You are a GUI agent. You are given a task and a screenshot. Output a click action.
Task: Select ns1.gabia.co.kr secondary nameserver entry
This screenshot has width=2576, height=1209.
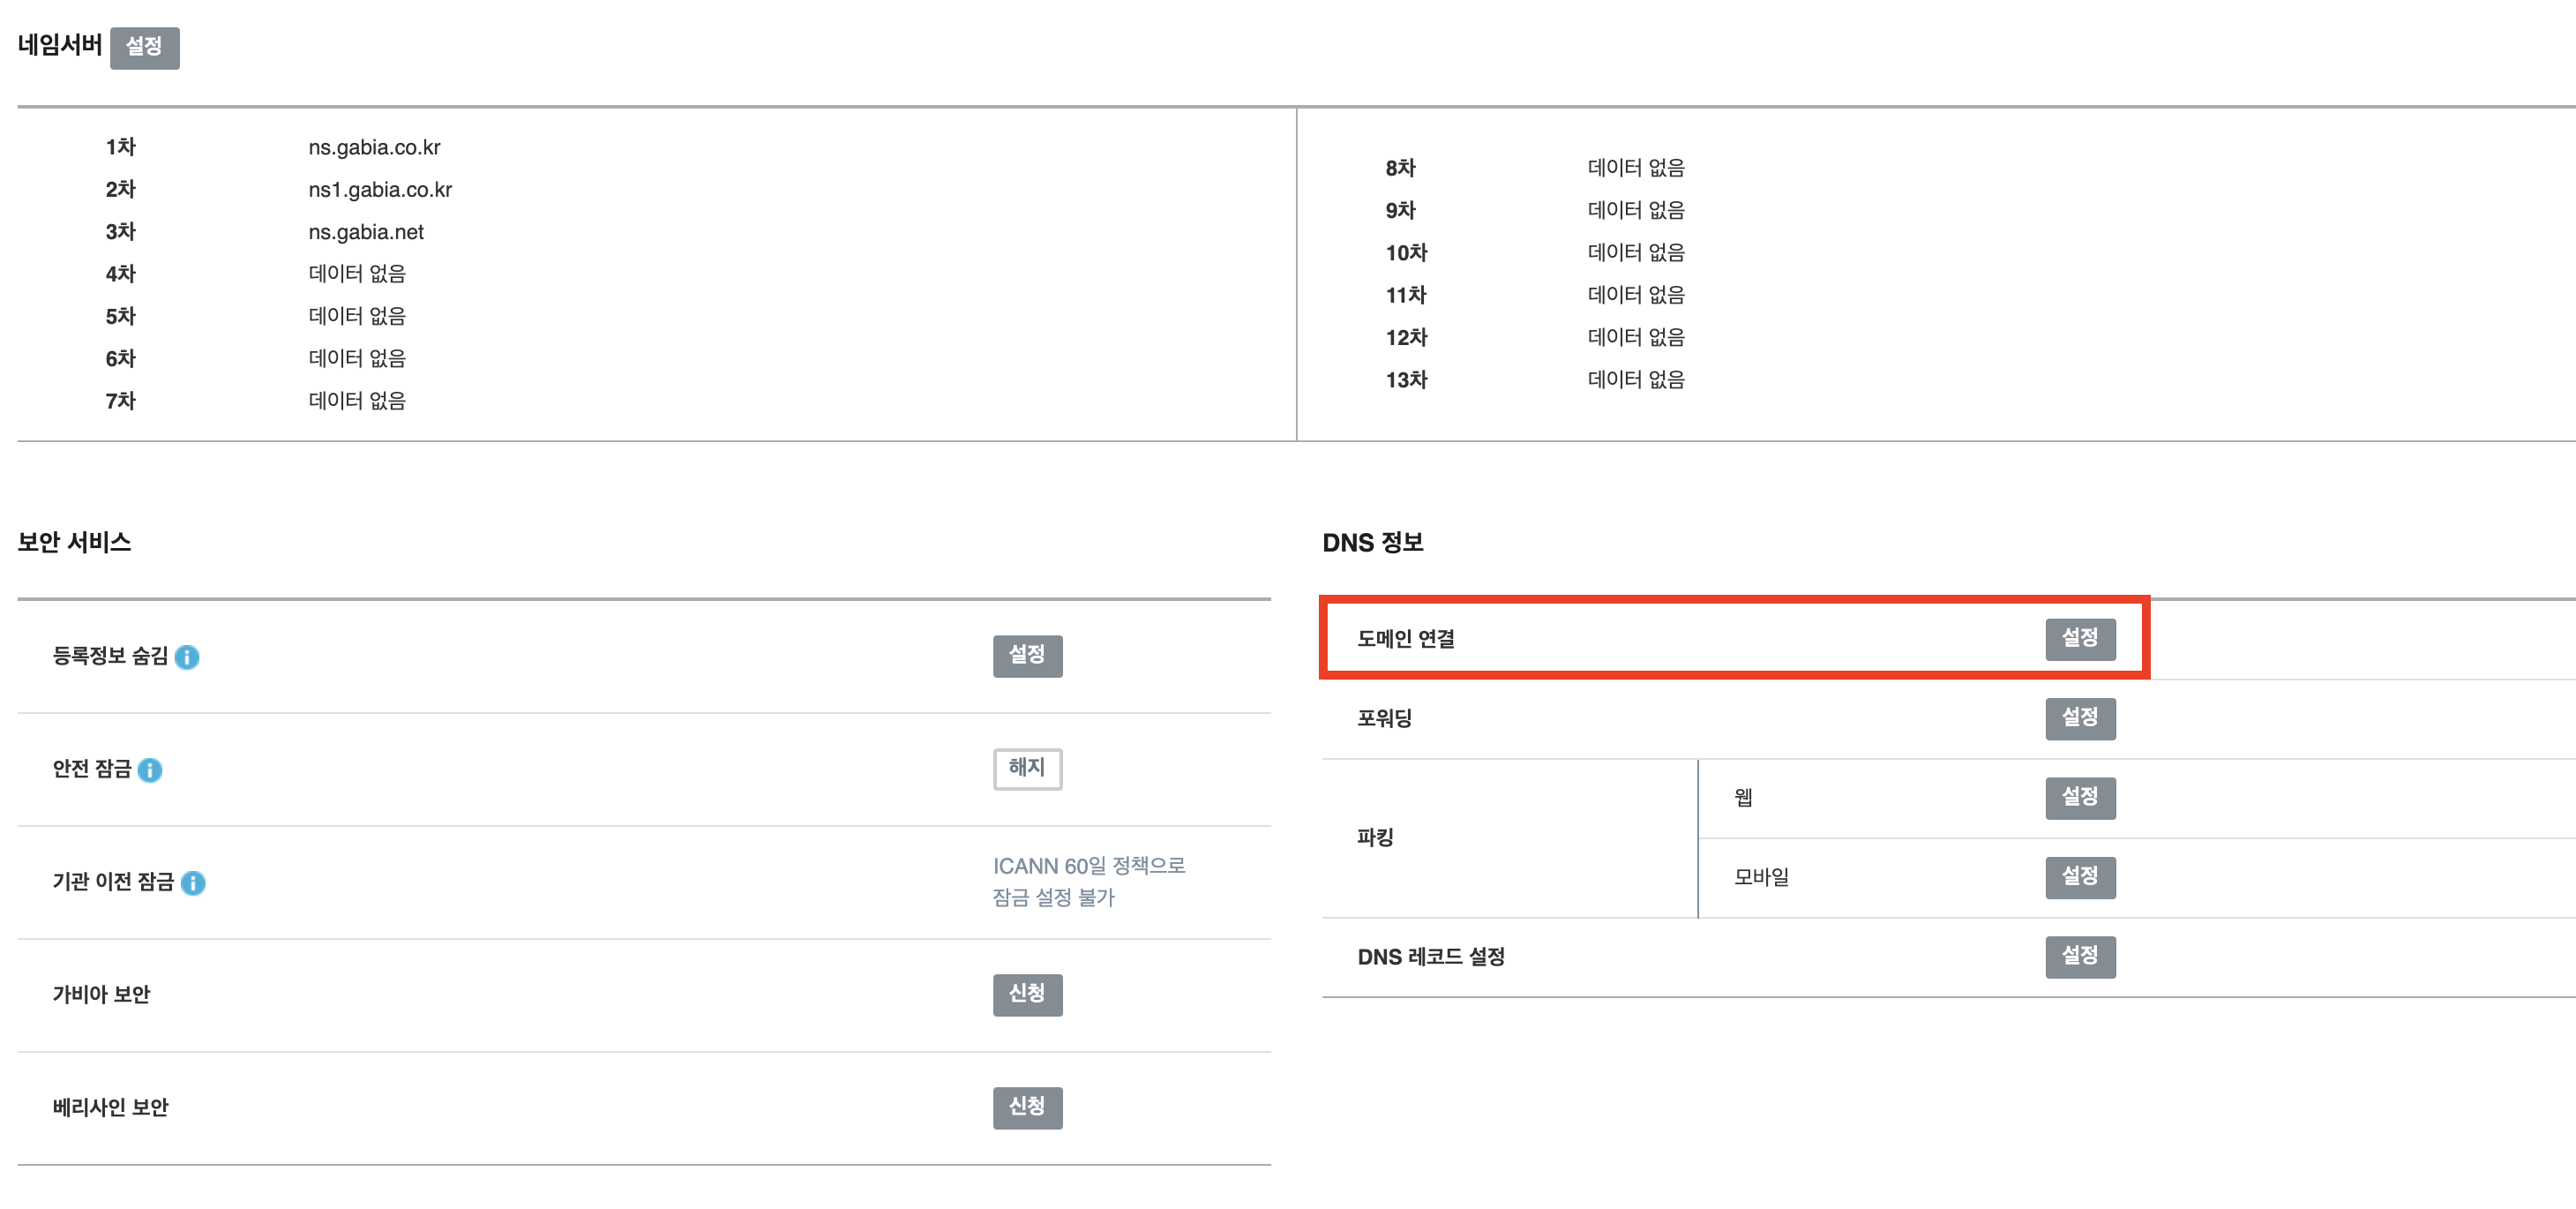380,189
